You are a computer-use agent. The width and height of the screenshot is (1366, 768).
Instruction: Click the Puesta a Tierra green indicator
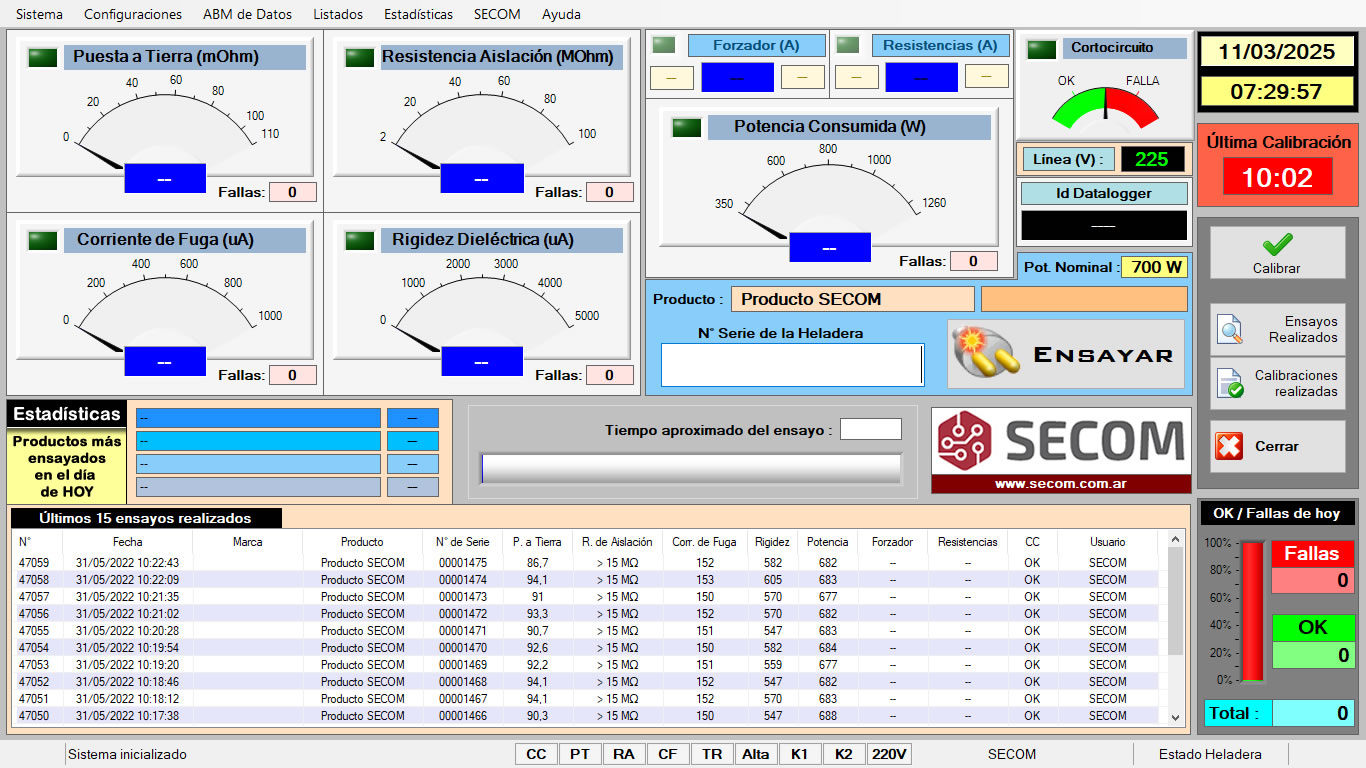[x=43, y=57]
